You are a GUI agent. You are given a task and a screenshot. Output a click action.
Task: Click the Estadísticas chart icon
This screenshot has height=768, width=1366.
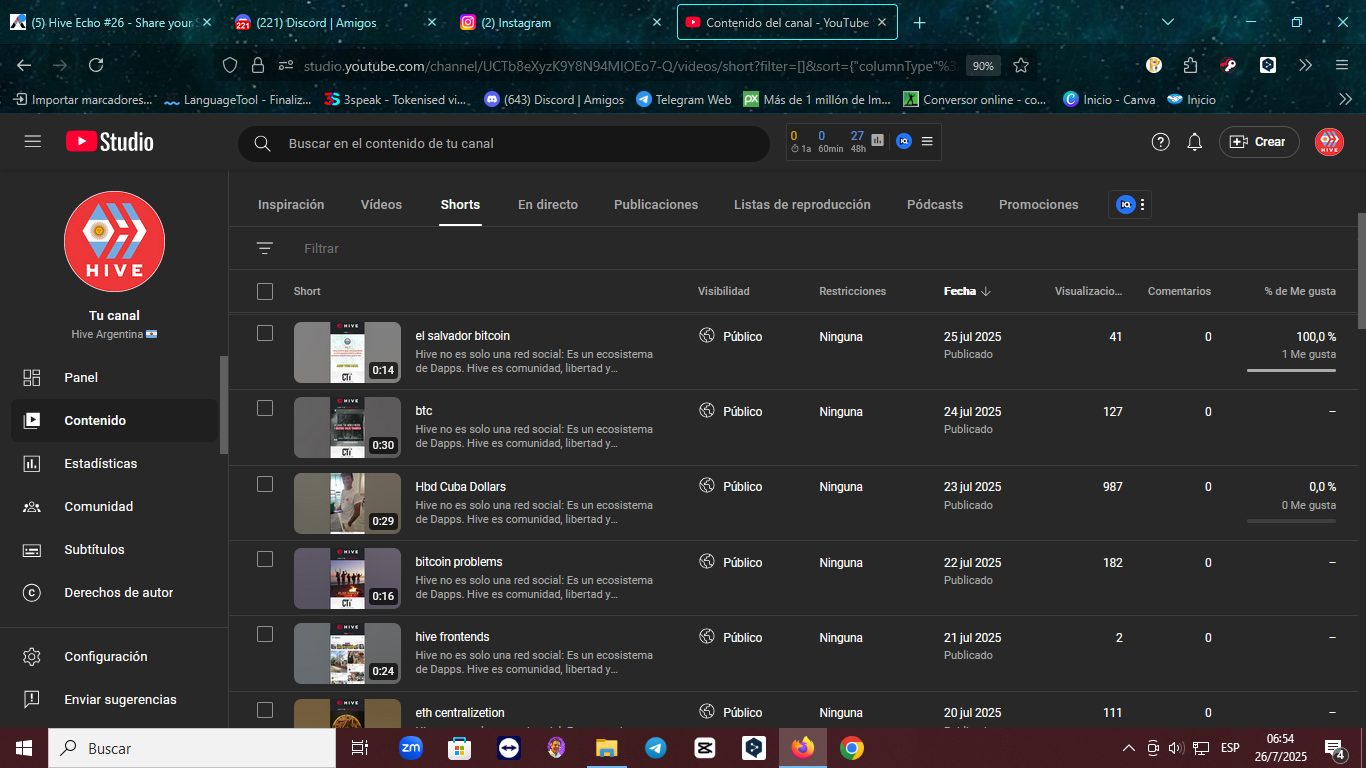(32, 463)
